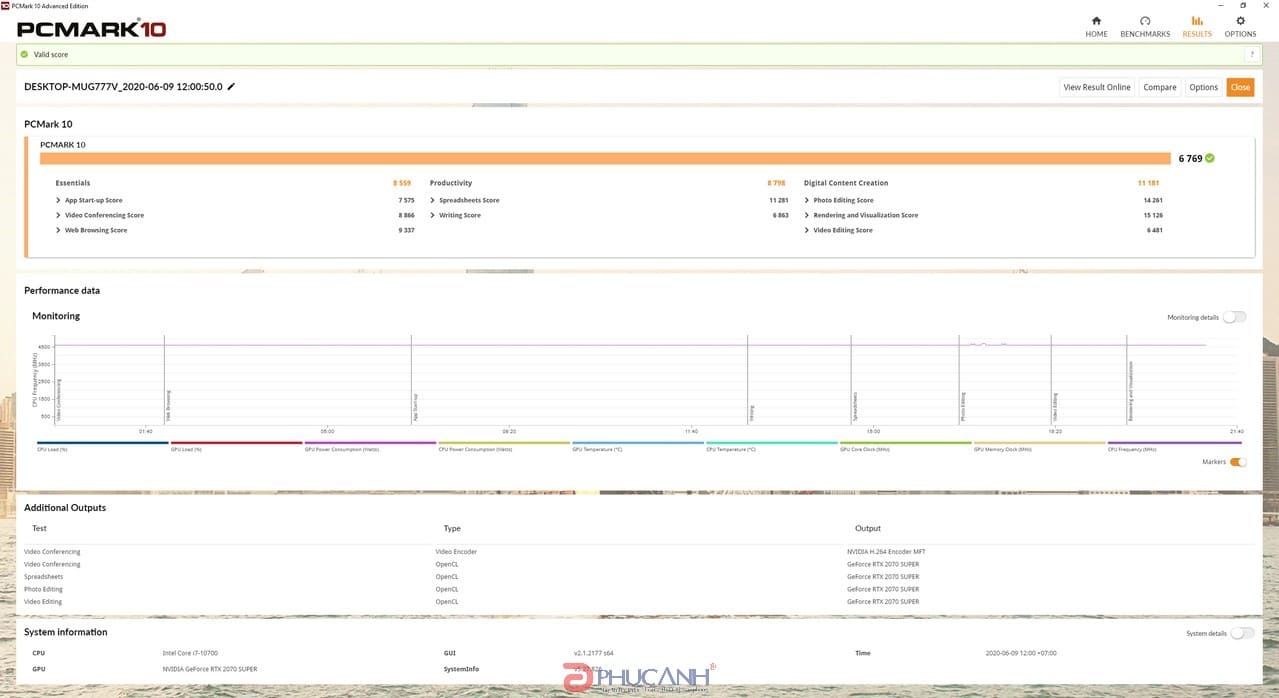
Task: Toggle GPU Temperature (°C) legend series
Action: 638,446
